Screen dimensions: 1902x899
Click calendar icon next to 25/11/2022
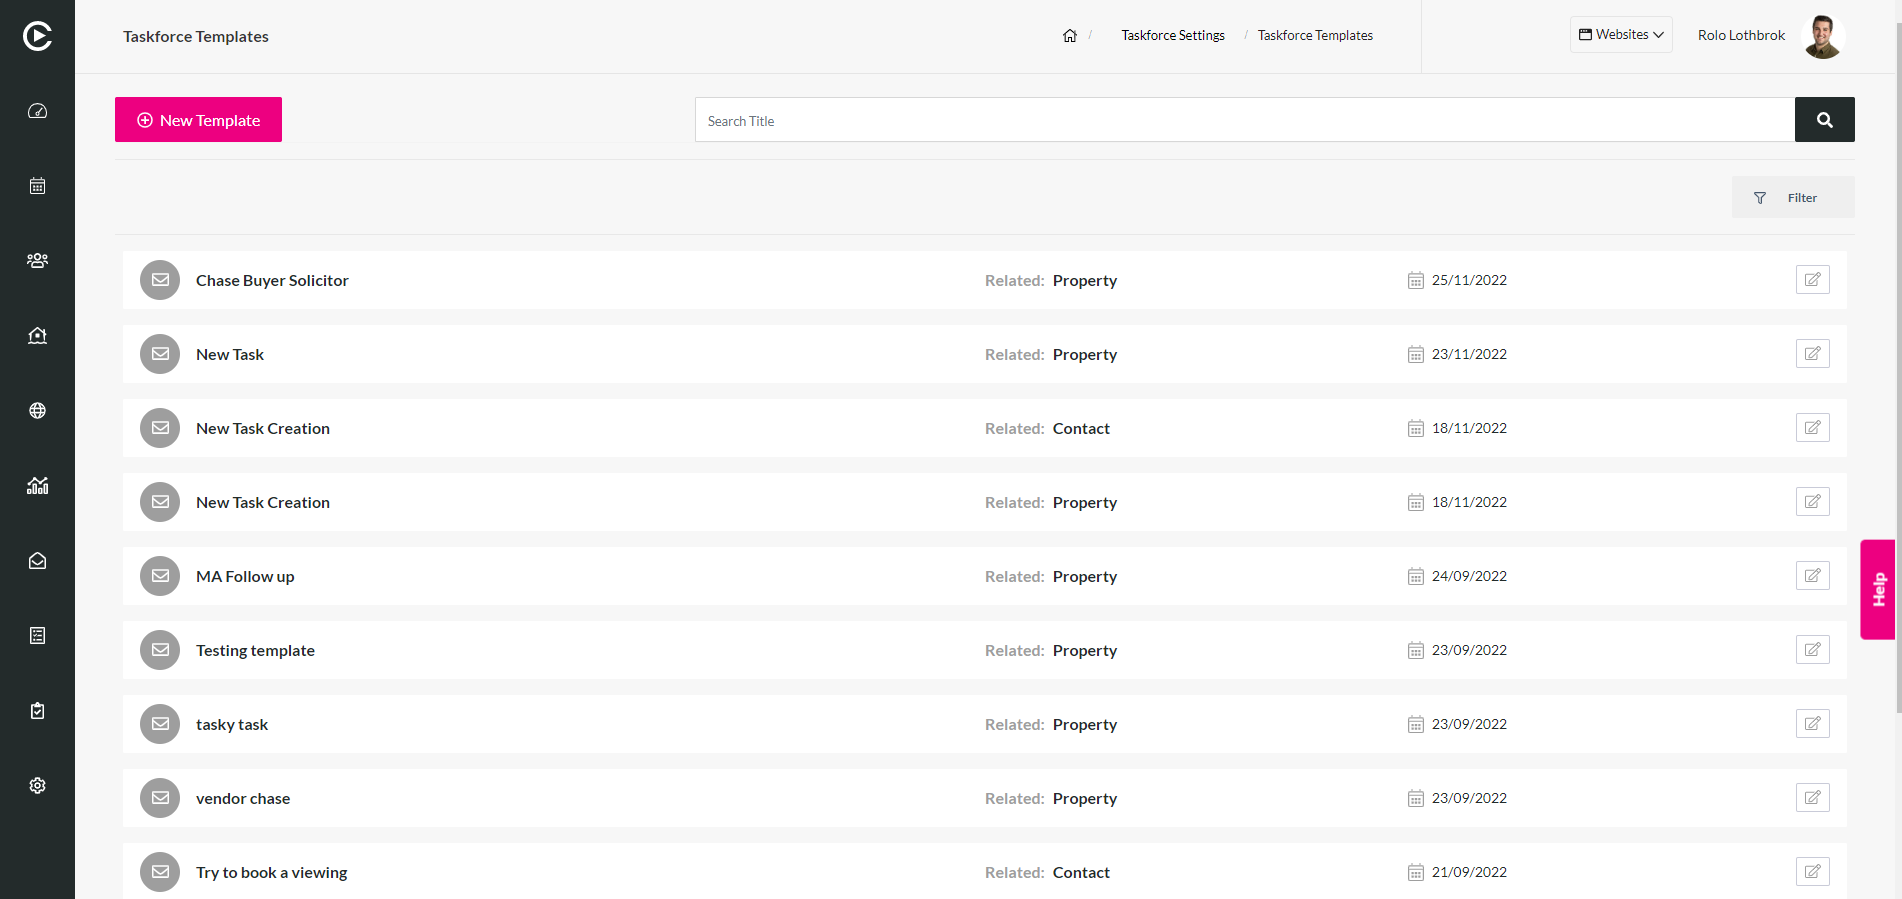coord(1416,280)
